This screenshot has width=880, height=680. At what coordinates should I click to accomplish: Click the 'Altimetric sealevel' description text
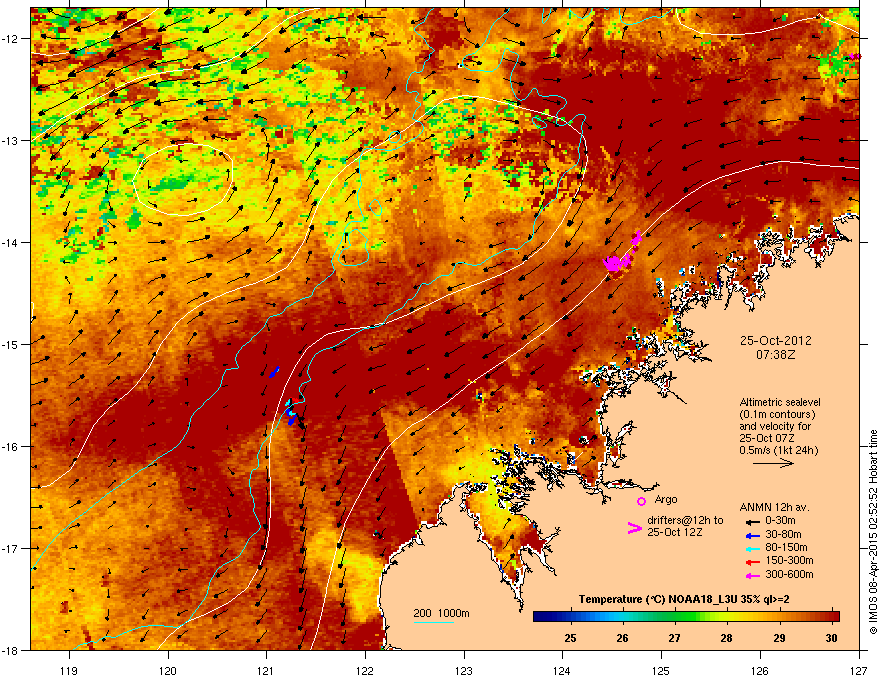coord(780,402)
